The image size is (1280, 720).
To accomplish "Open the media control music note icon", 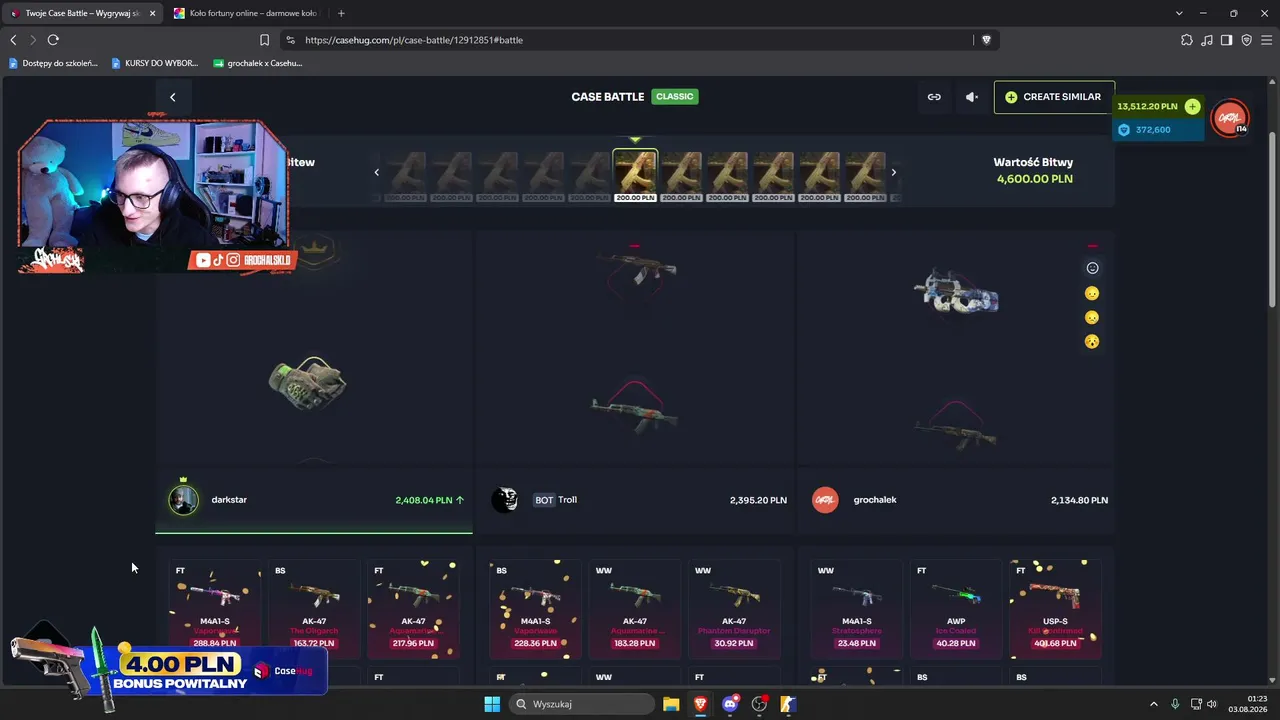I will (1207, 40).
